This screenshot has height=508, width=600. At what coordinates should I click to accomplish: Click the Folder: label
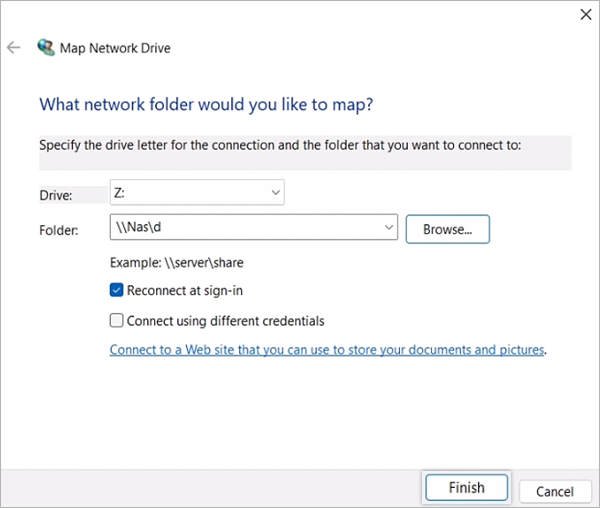pos(59,230)
